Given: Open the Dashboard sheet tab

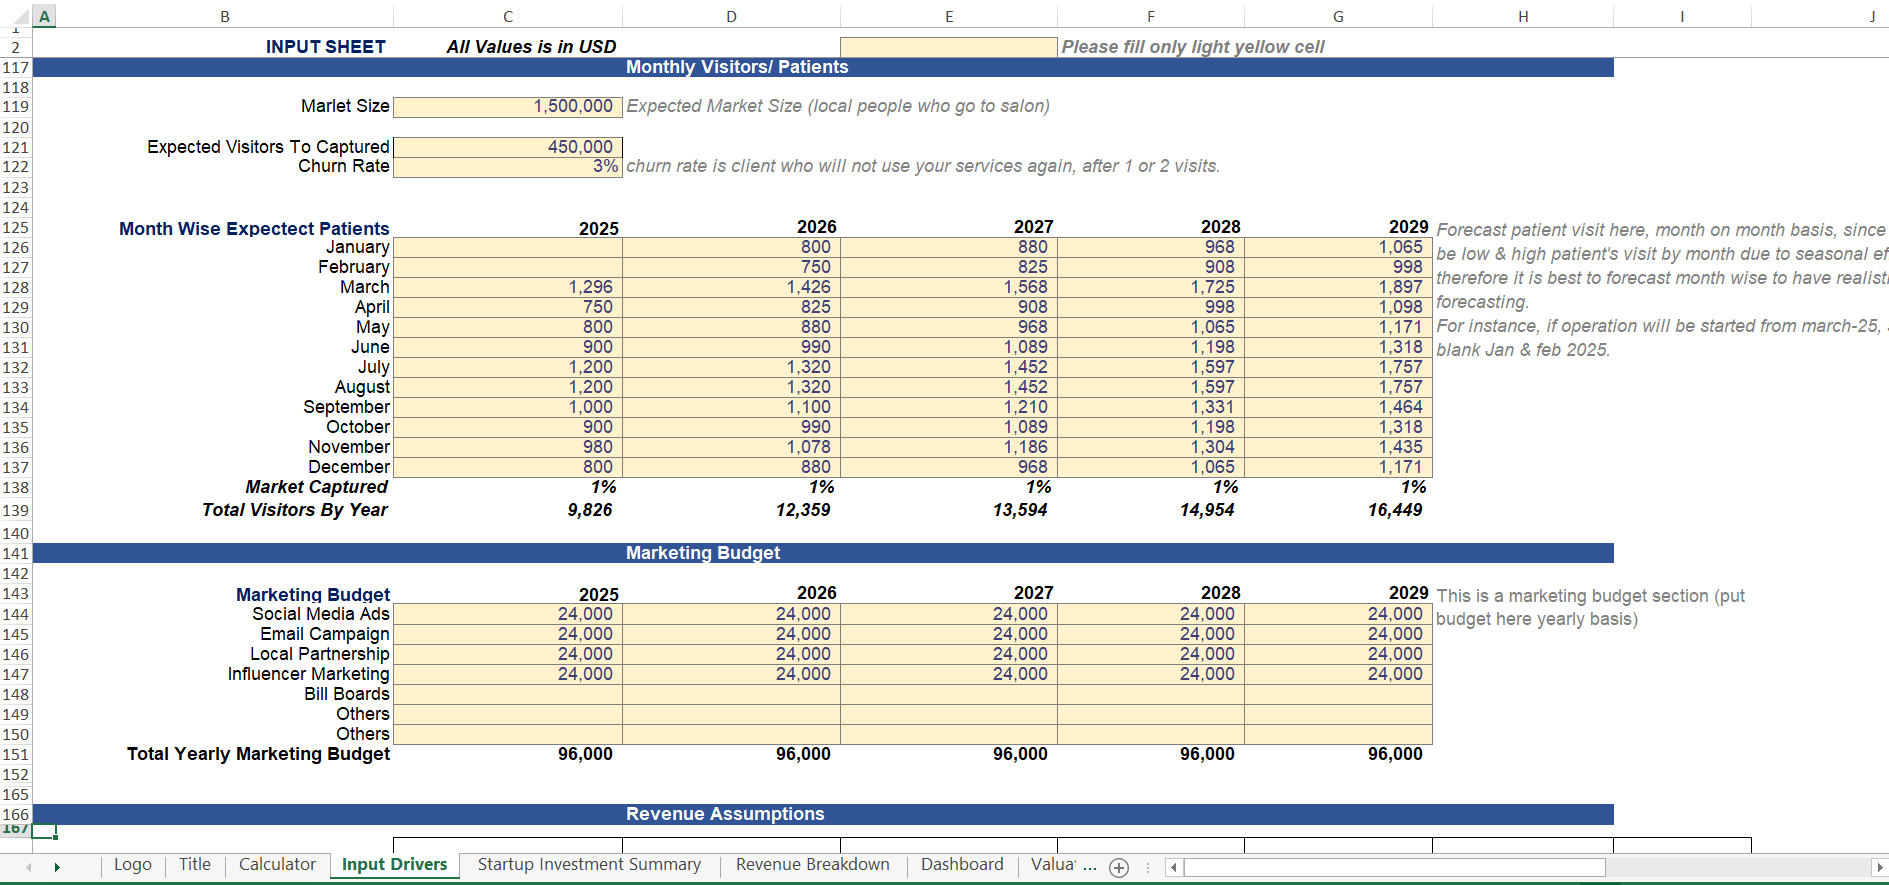Looking at the screenshot, I should coord(961,865).
